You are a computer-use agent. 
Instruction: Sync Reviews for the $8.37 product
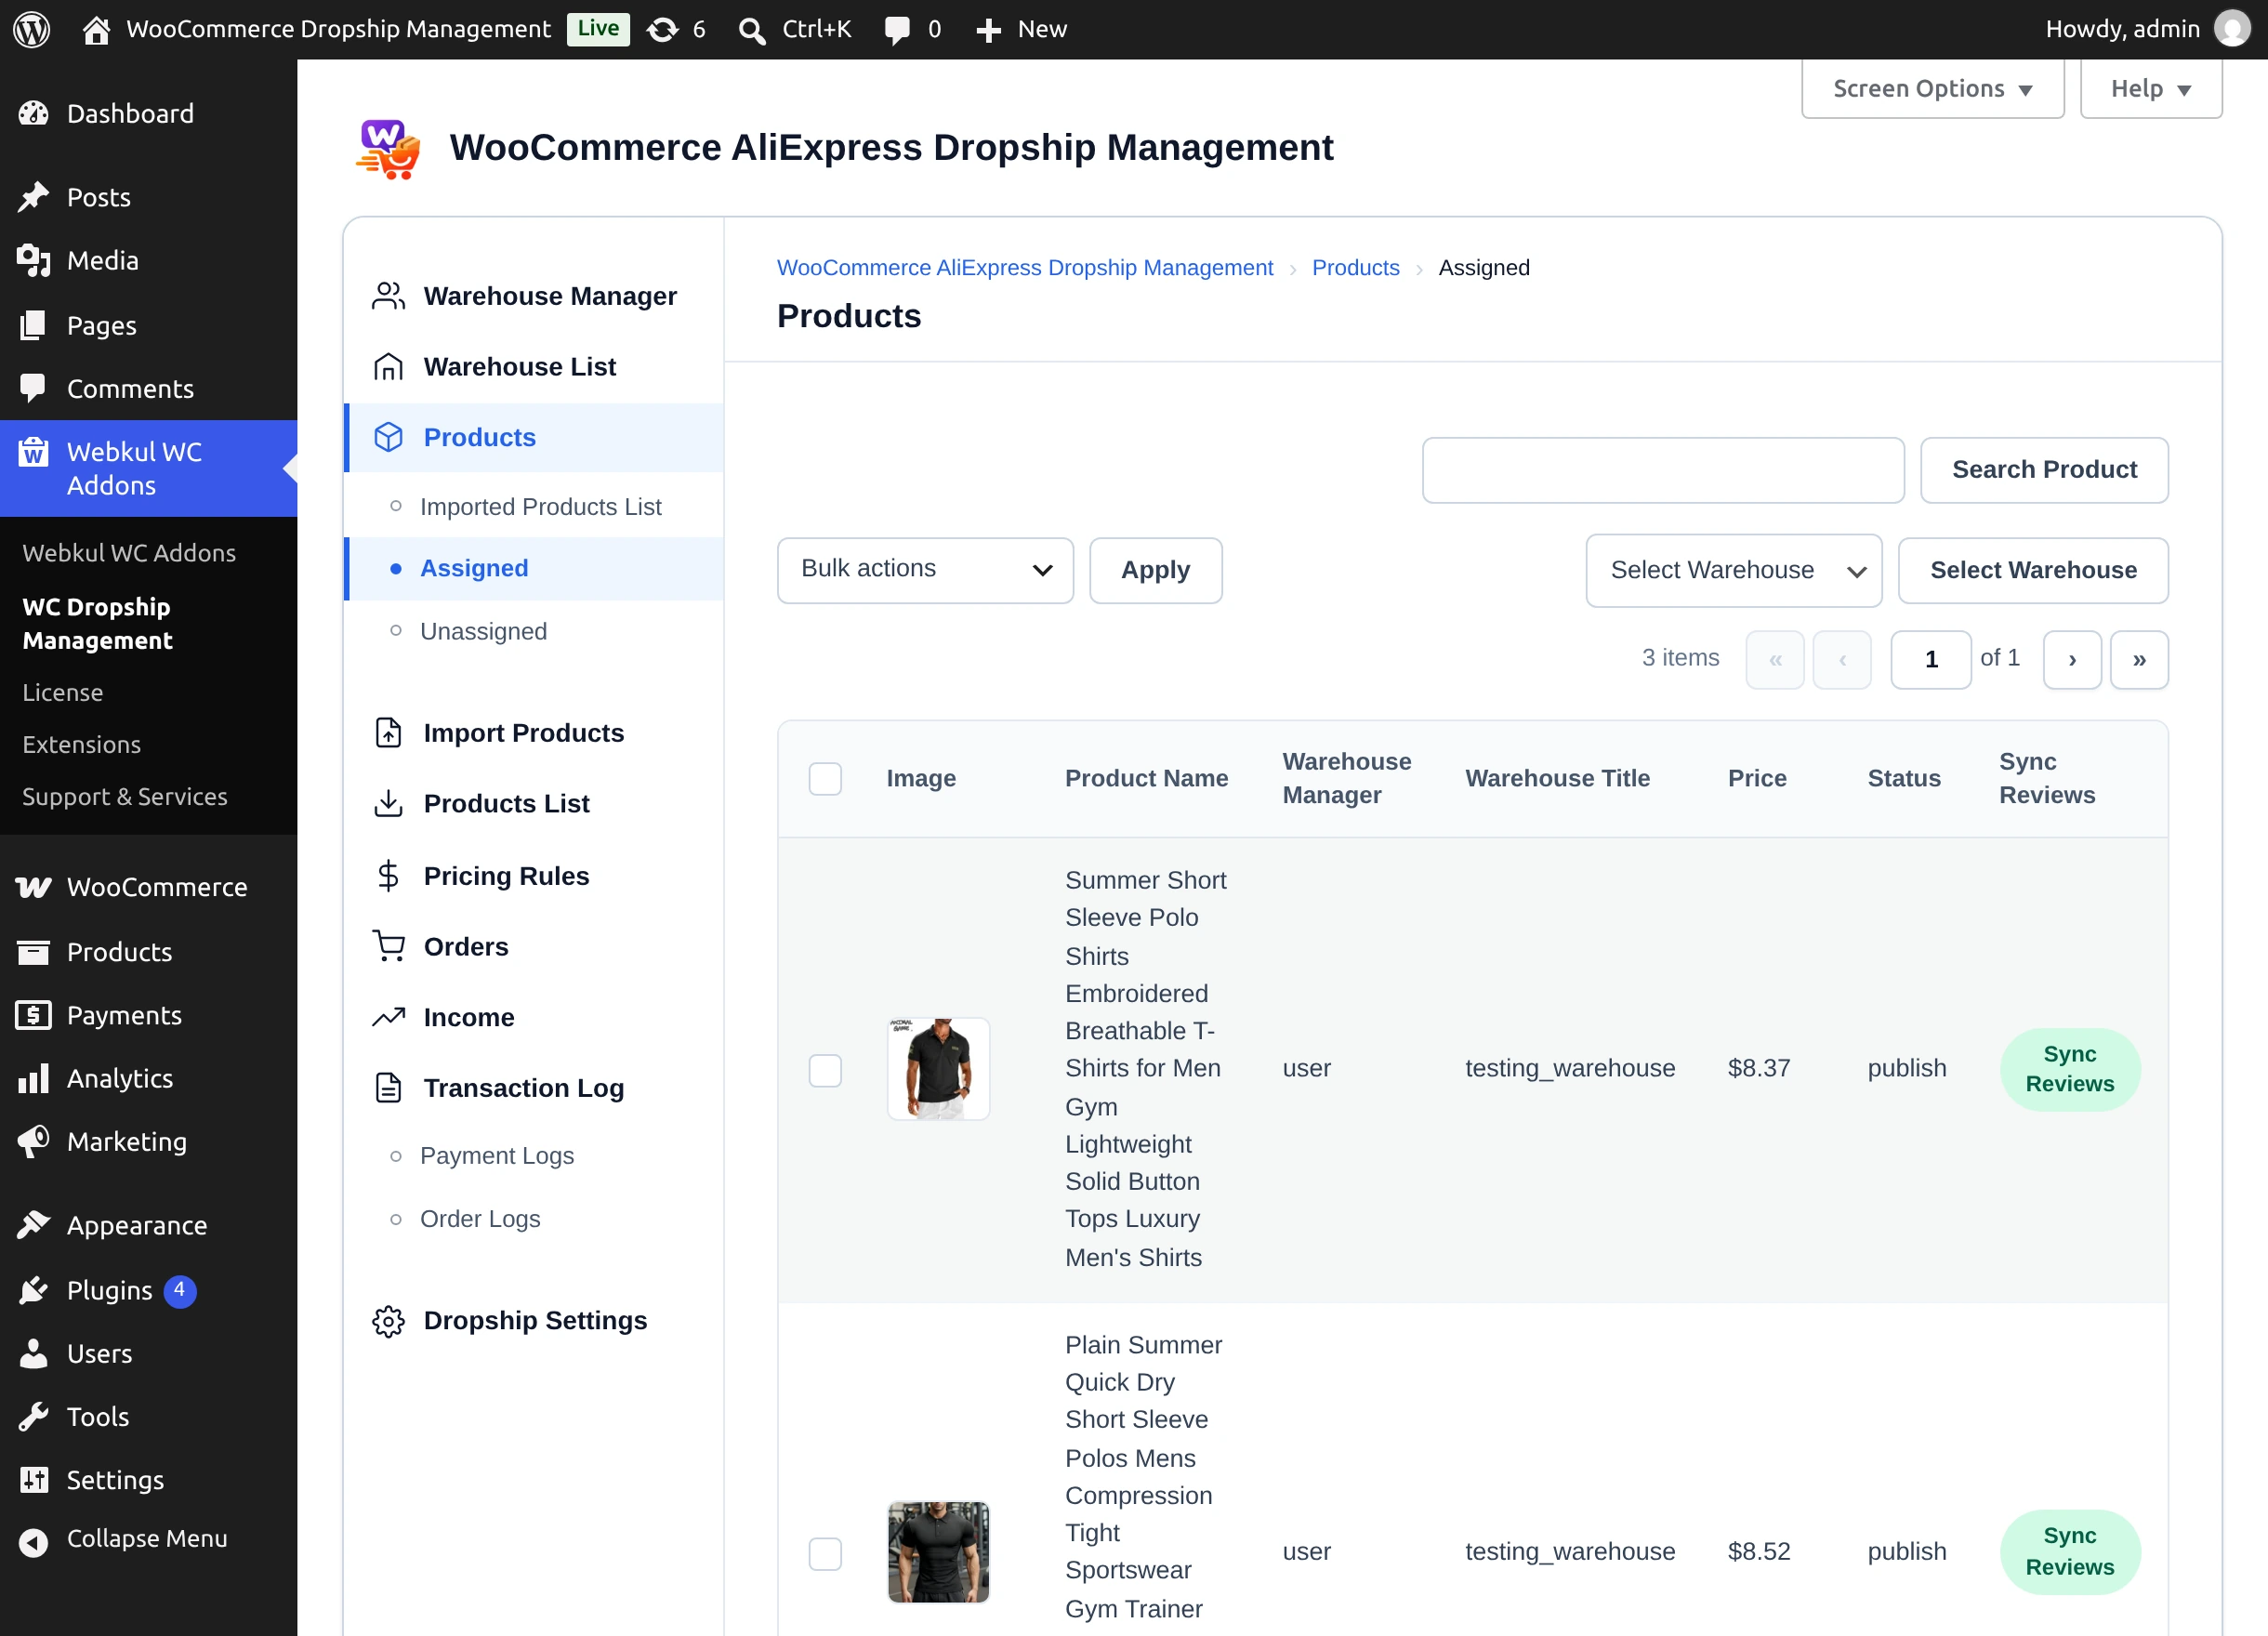[2069, 1069]
